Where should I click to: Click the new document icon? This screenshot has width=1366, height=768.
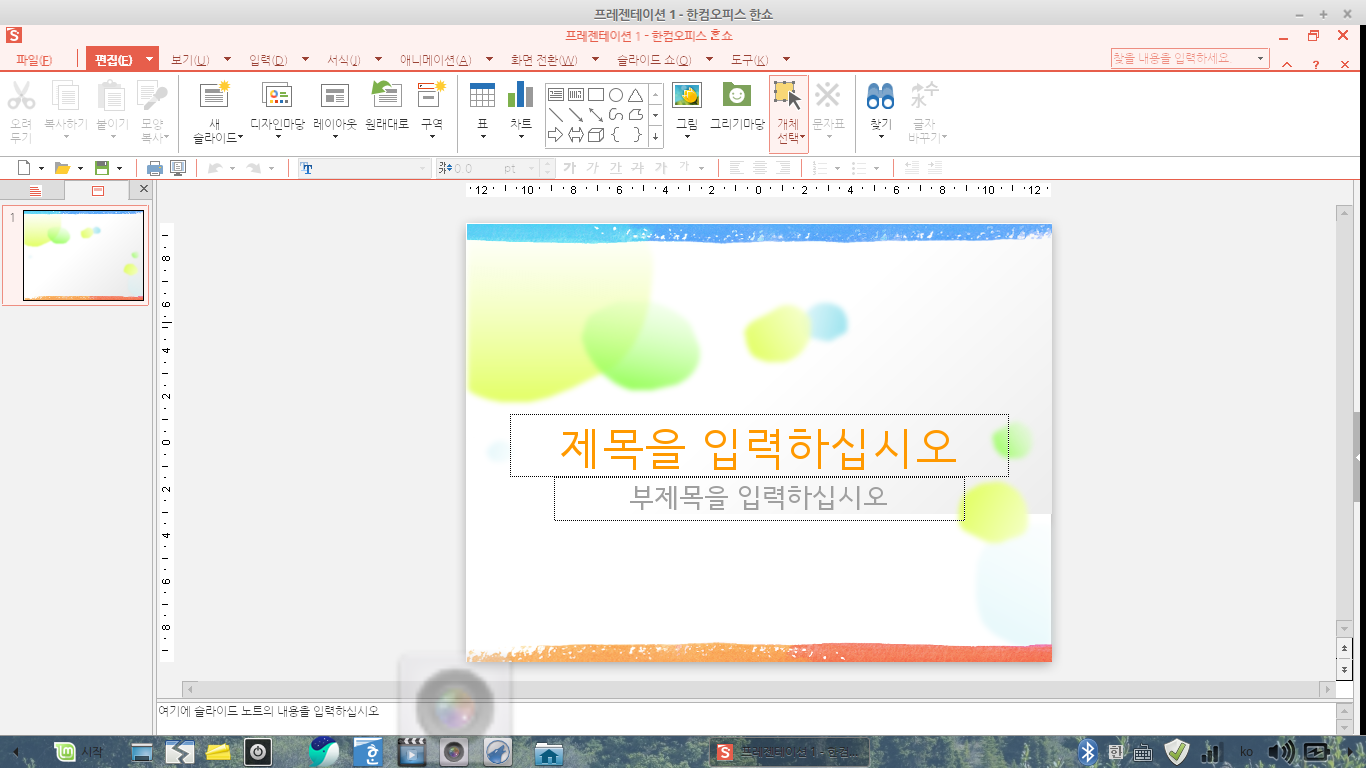pyautogui.click(x=25, y=168)
